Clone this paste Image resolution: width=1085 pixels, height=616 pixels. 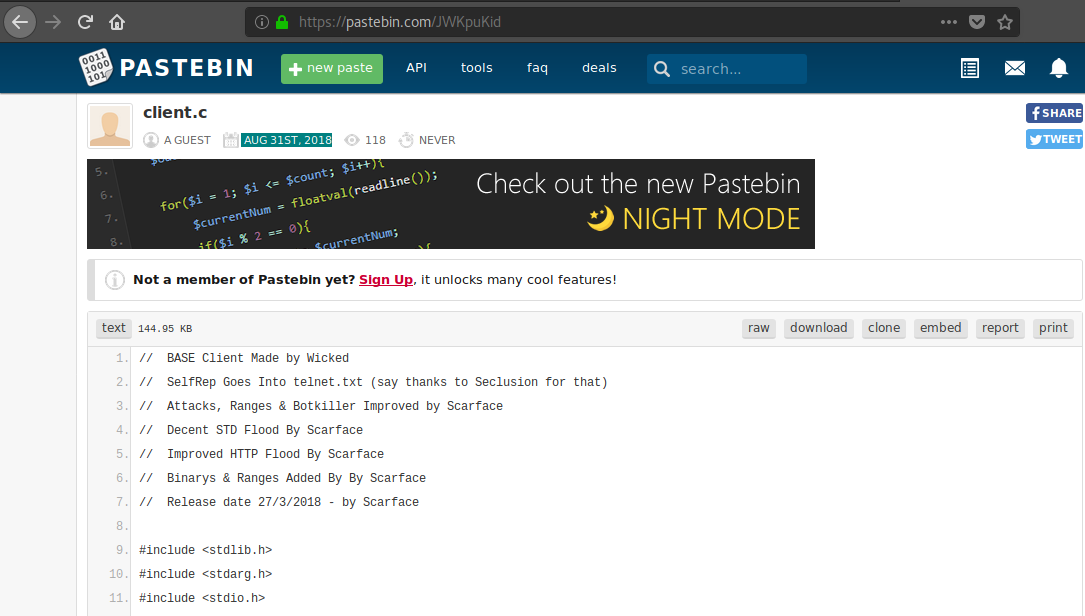pos(884,328)
